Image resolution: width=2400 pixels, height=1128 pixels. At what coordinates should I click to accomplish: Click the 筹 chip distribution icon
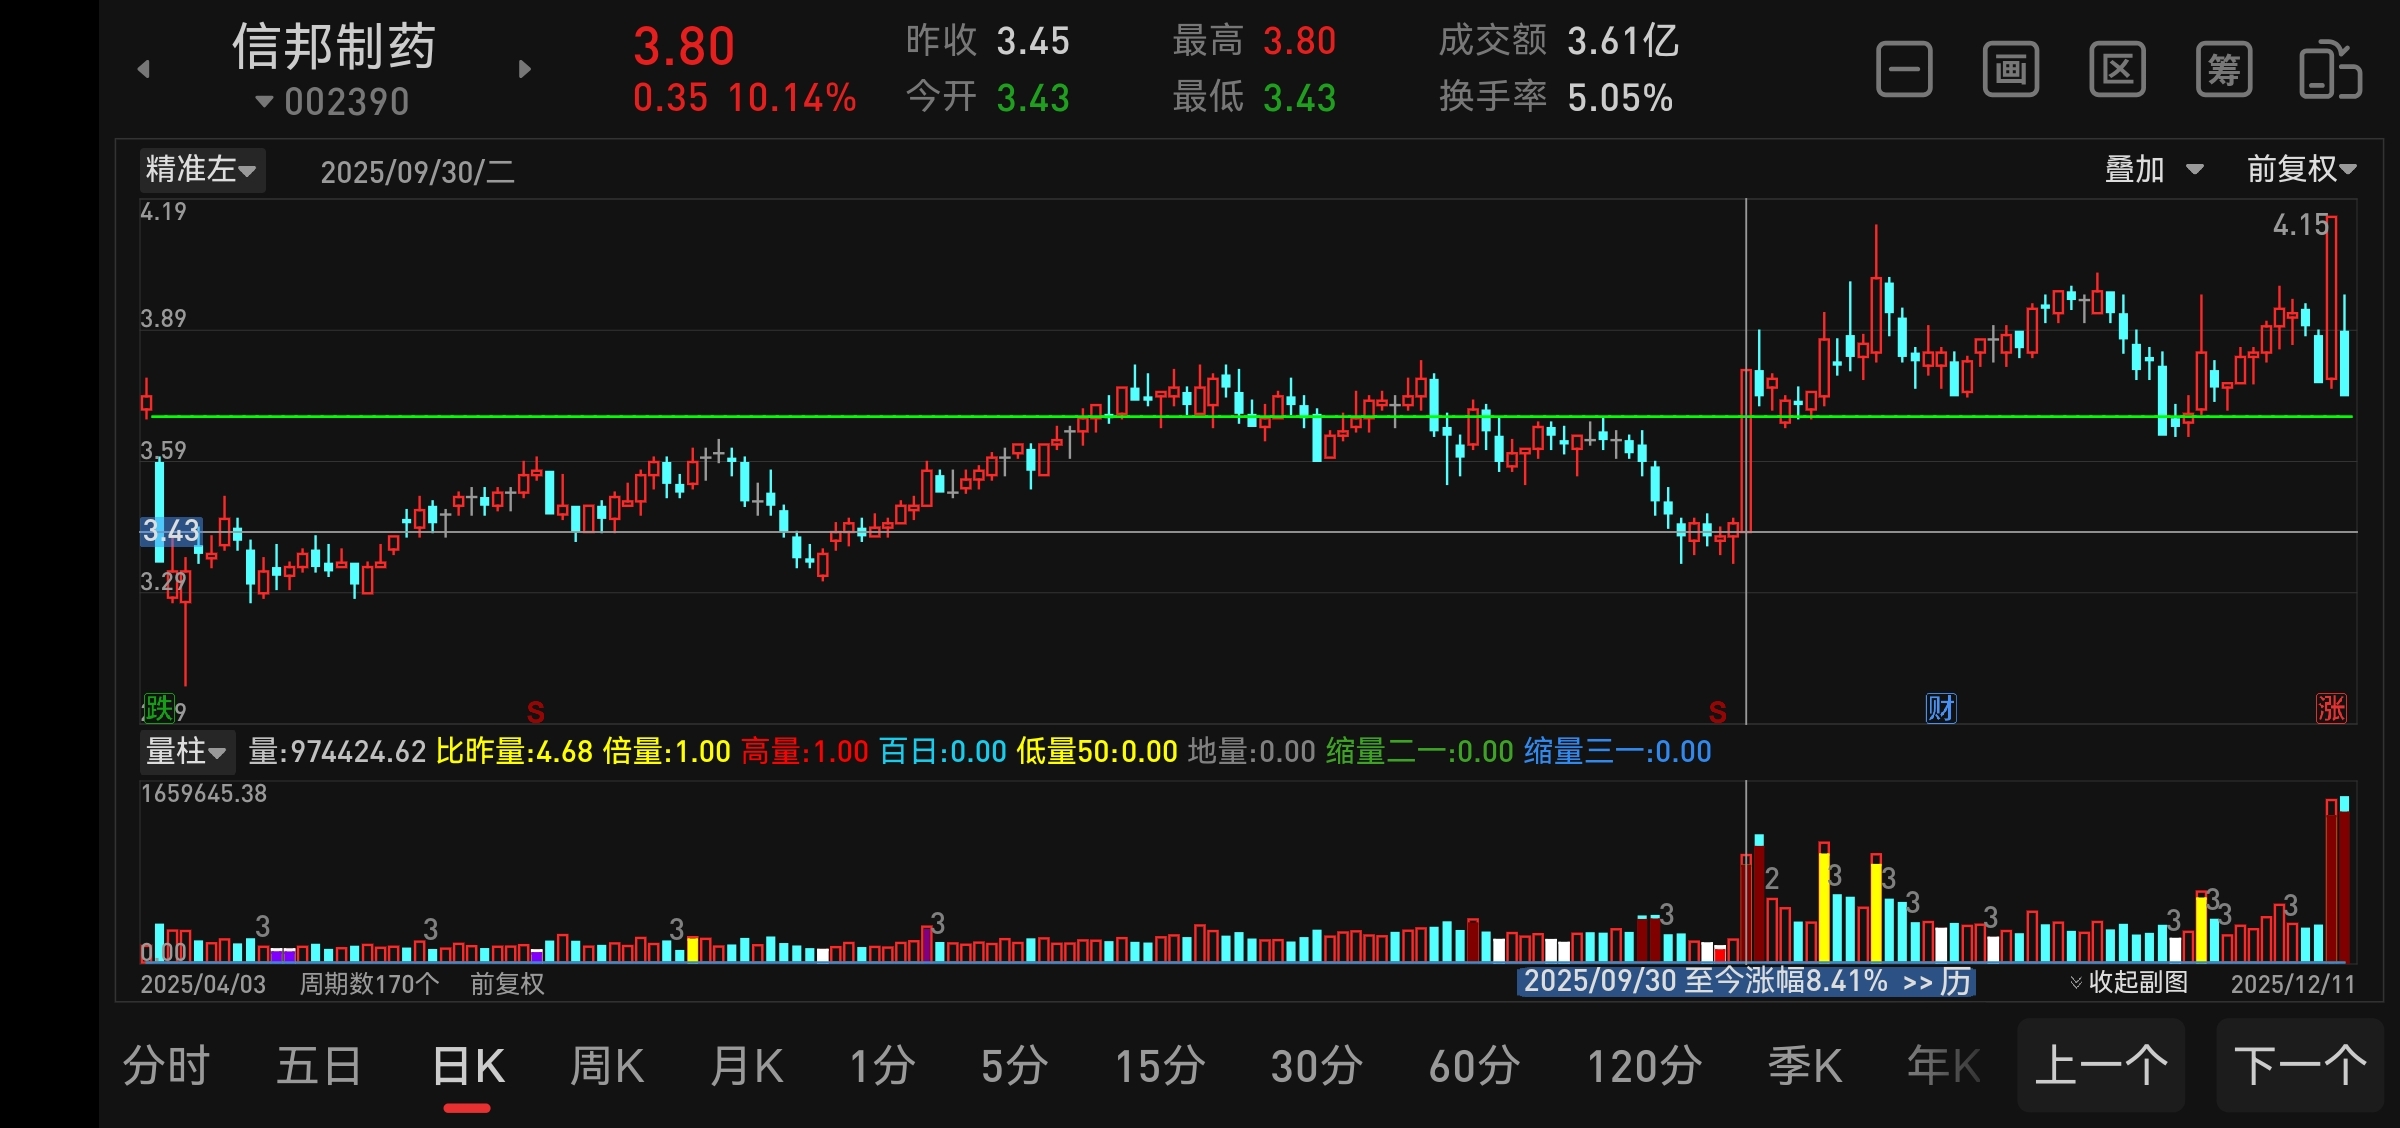click(2224, 70)
